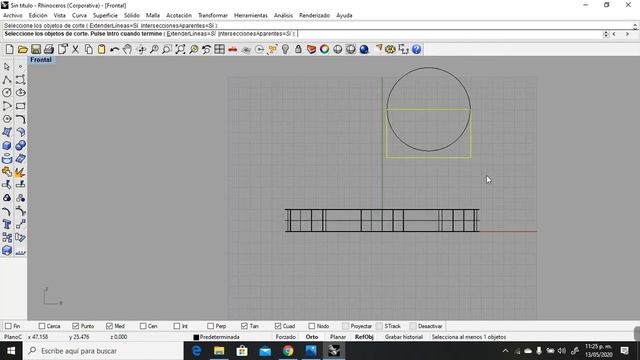The width and height of the screenshot is (640, 360).
Task: Toggle Forzado grid snap in status bar
Action: pos(285,337)
